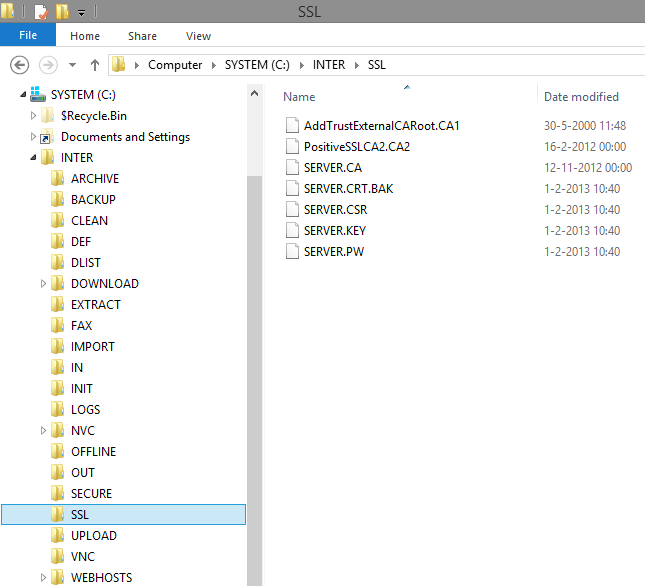Click the SECURE folder icon
The width and height of the screenshot is (645, 586).
57,493
